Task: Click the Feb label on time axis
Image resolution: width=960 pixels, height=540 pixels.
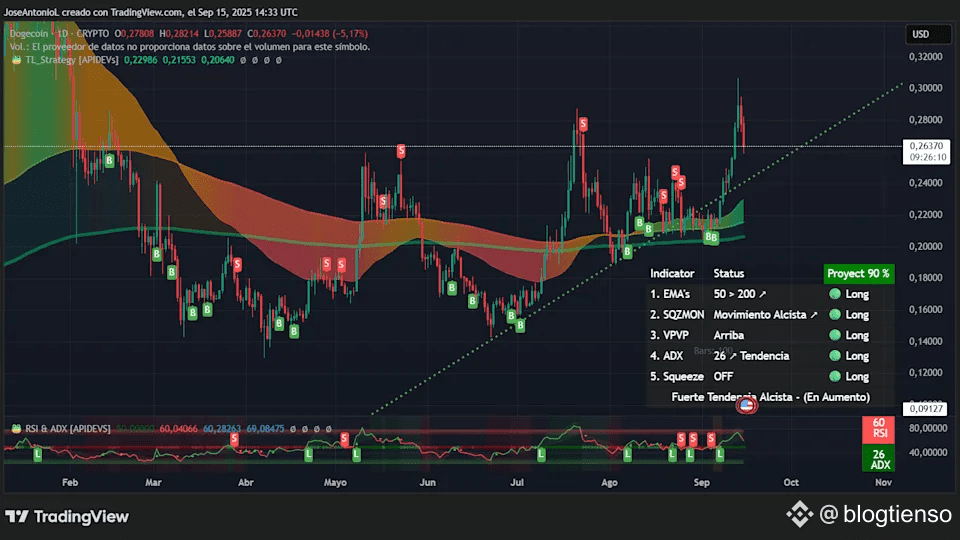Action: click(x=70, y=482)
